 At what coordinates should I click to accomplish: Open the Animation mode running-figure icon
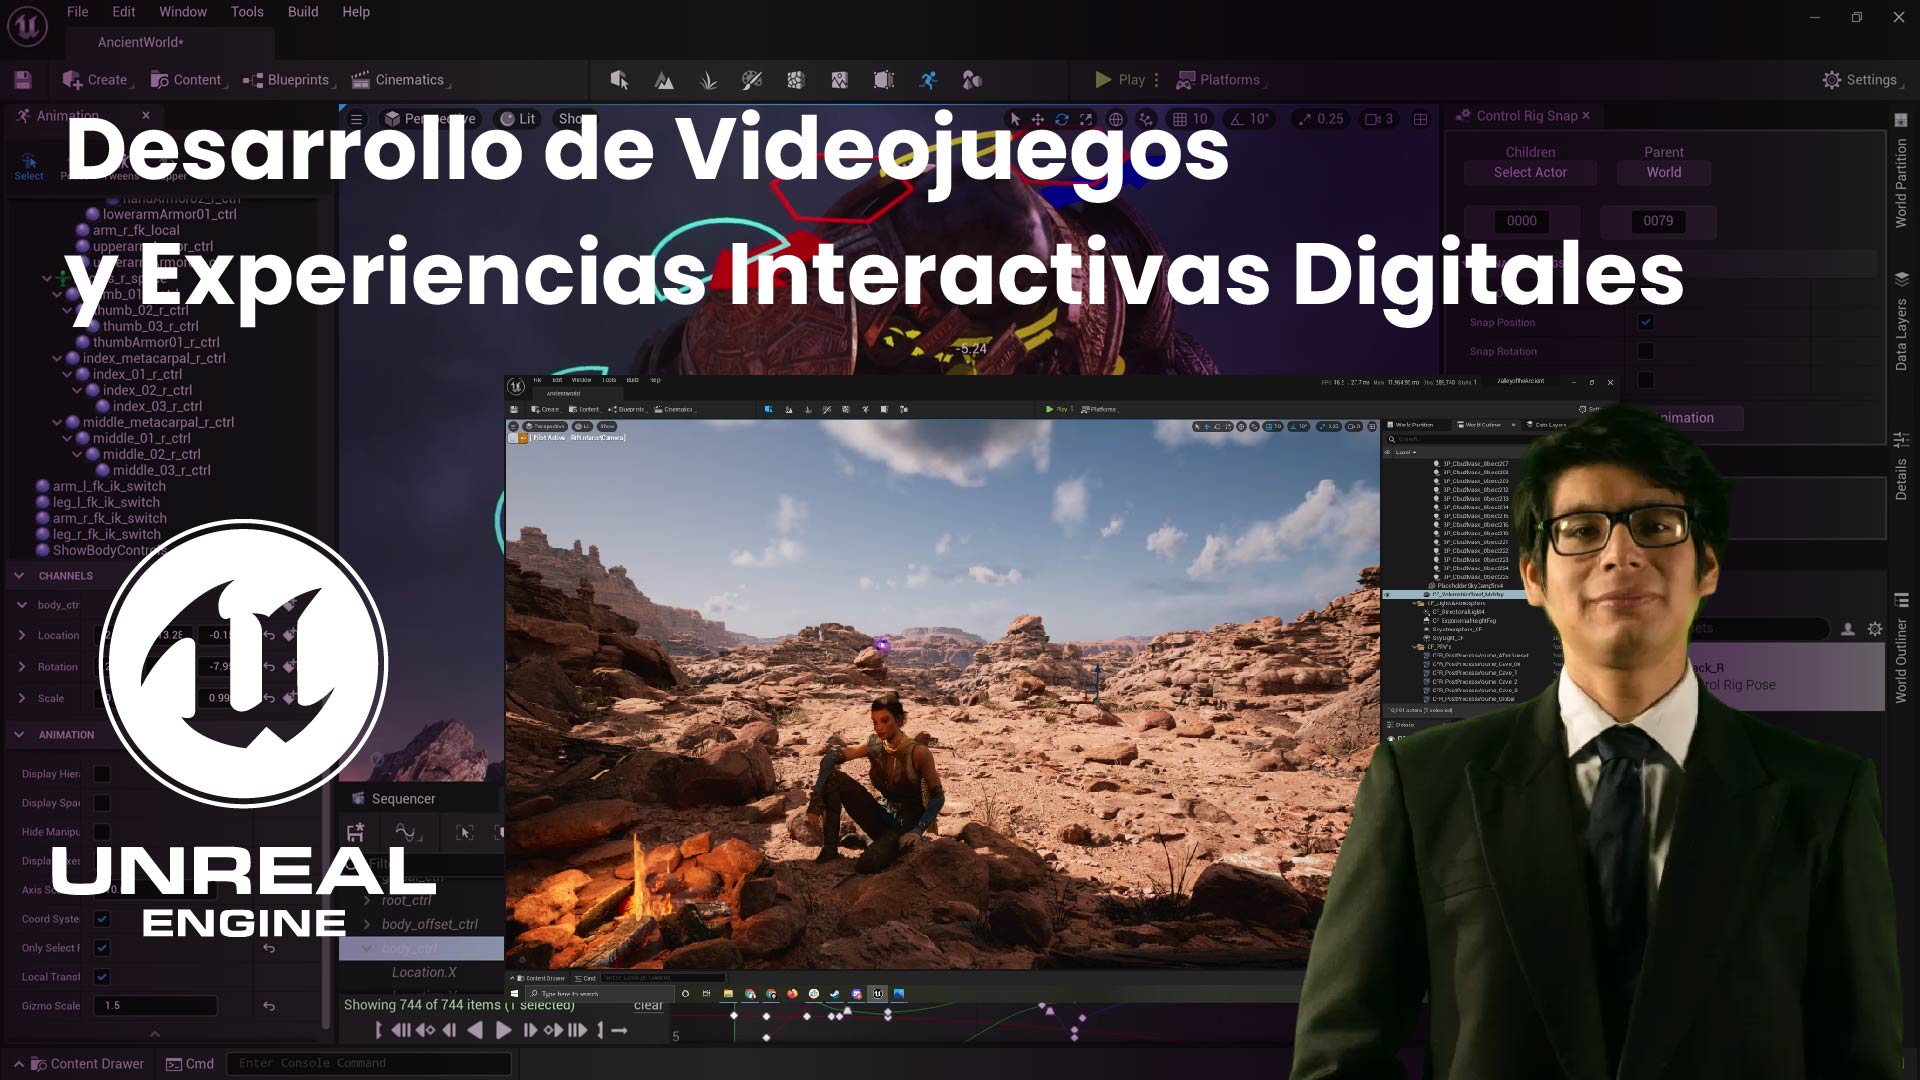coord(928,80)
